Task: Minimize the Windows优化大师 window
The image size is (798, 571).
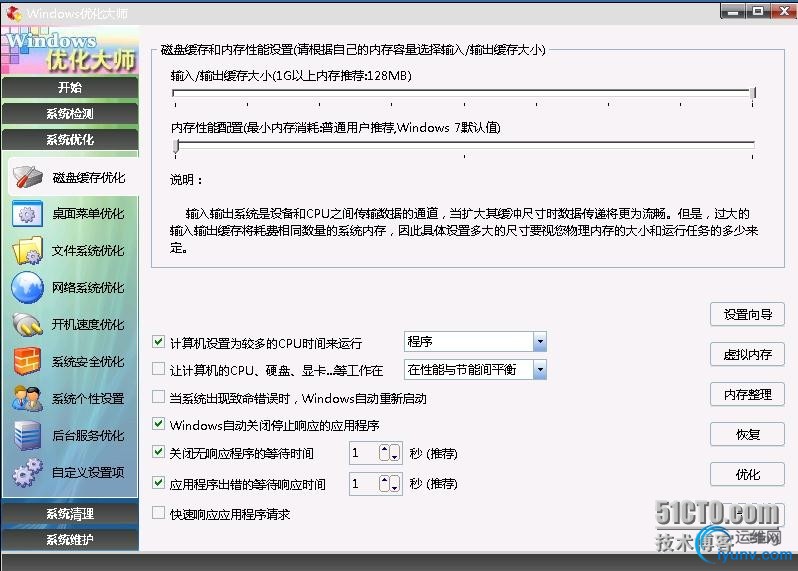Action: click(x=733, y=11)
